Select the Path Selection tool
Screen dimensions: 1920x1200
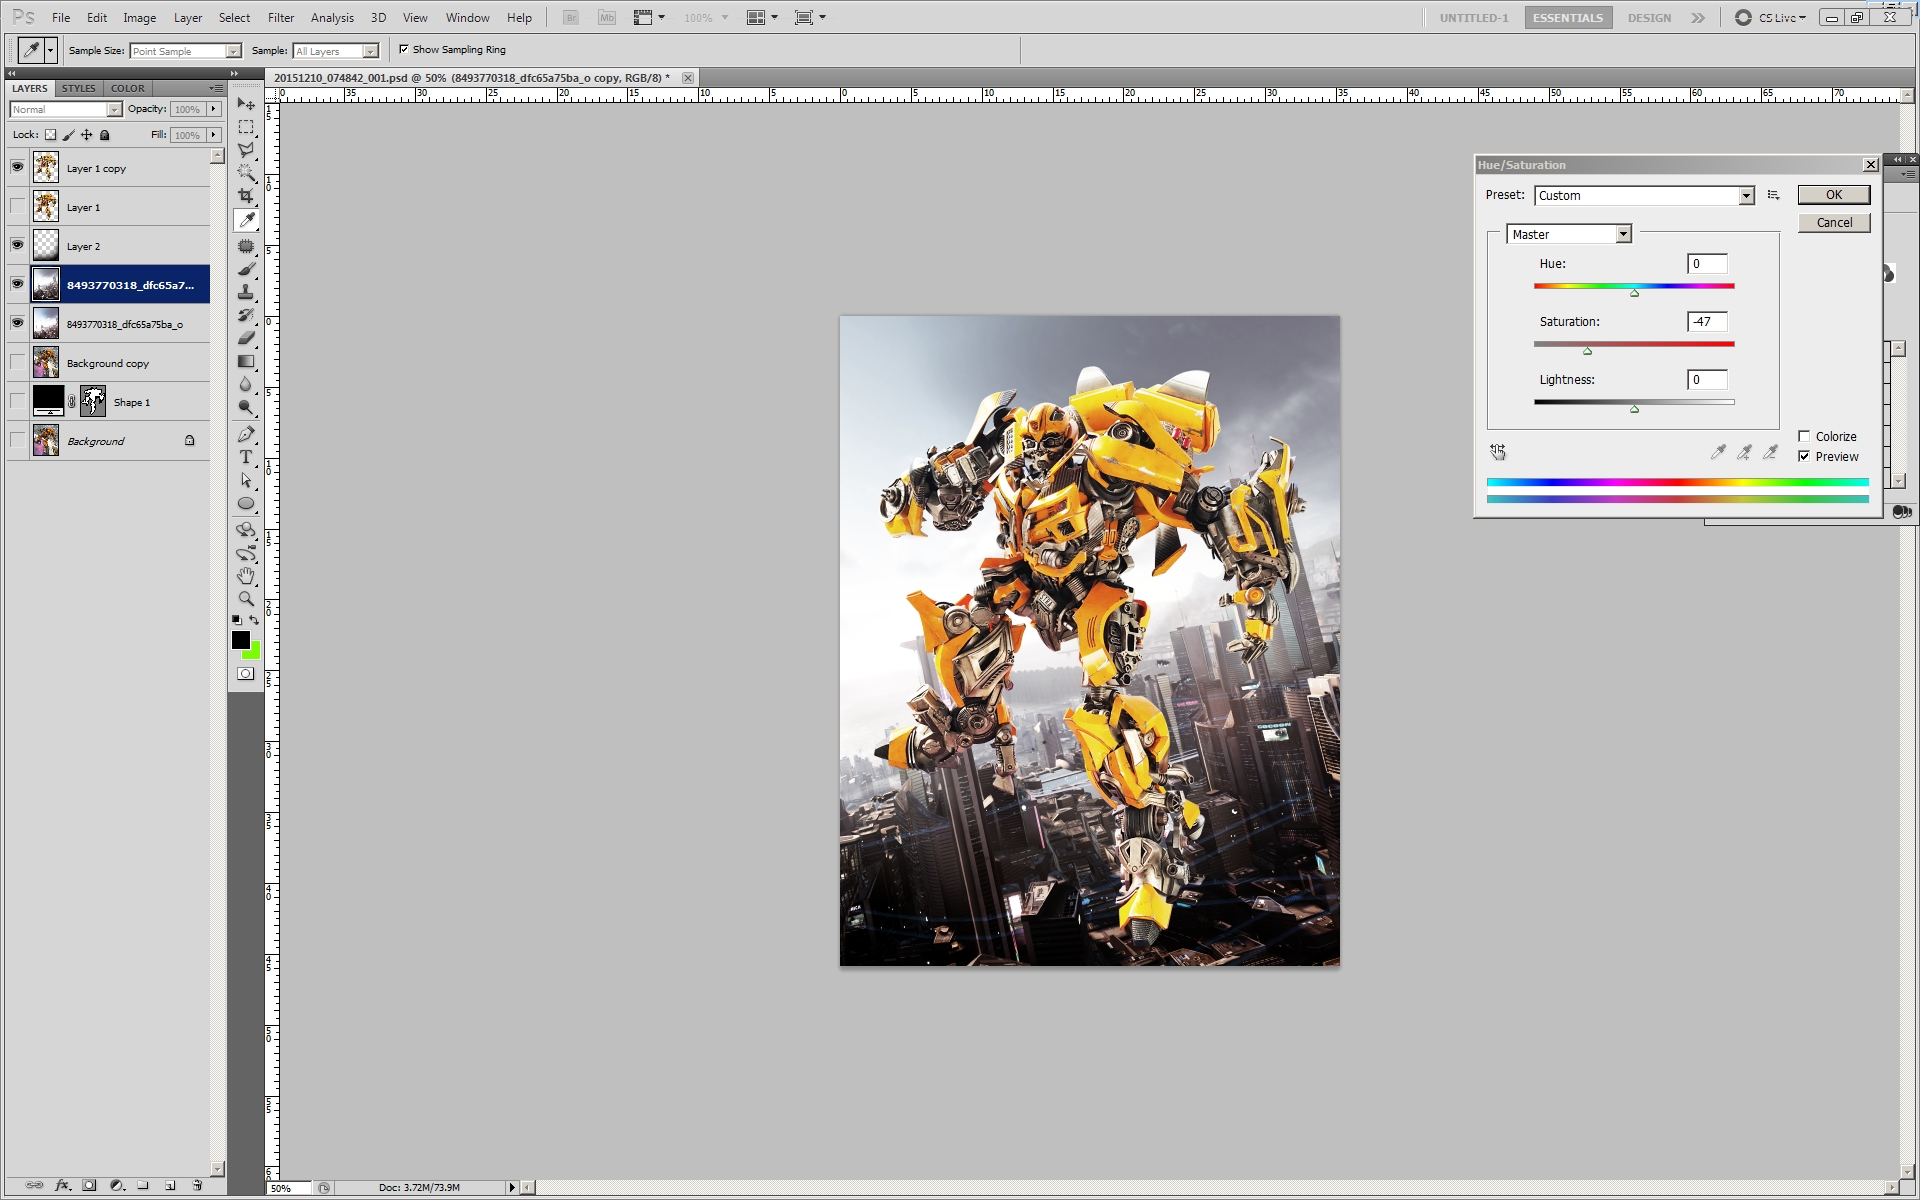tap(246, 480)
